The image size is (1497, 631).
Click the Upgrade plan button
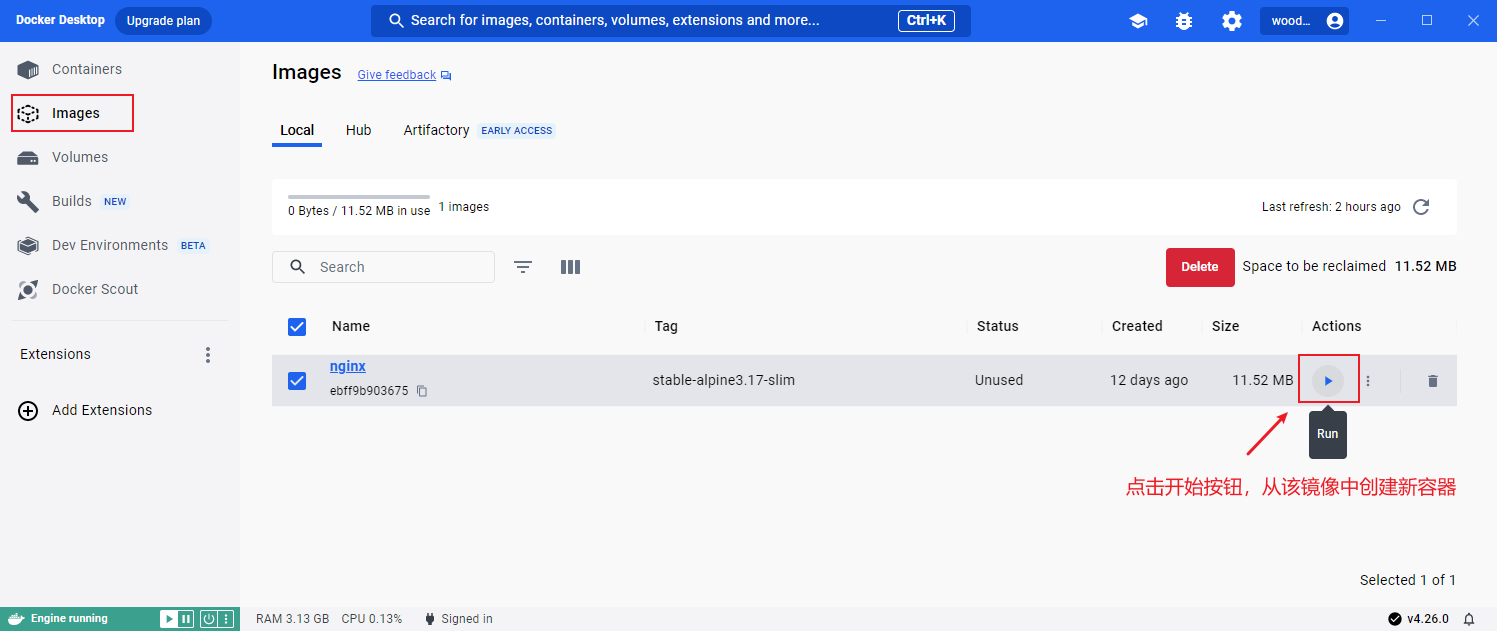pyautogui.click(x=163, y=21)
